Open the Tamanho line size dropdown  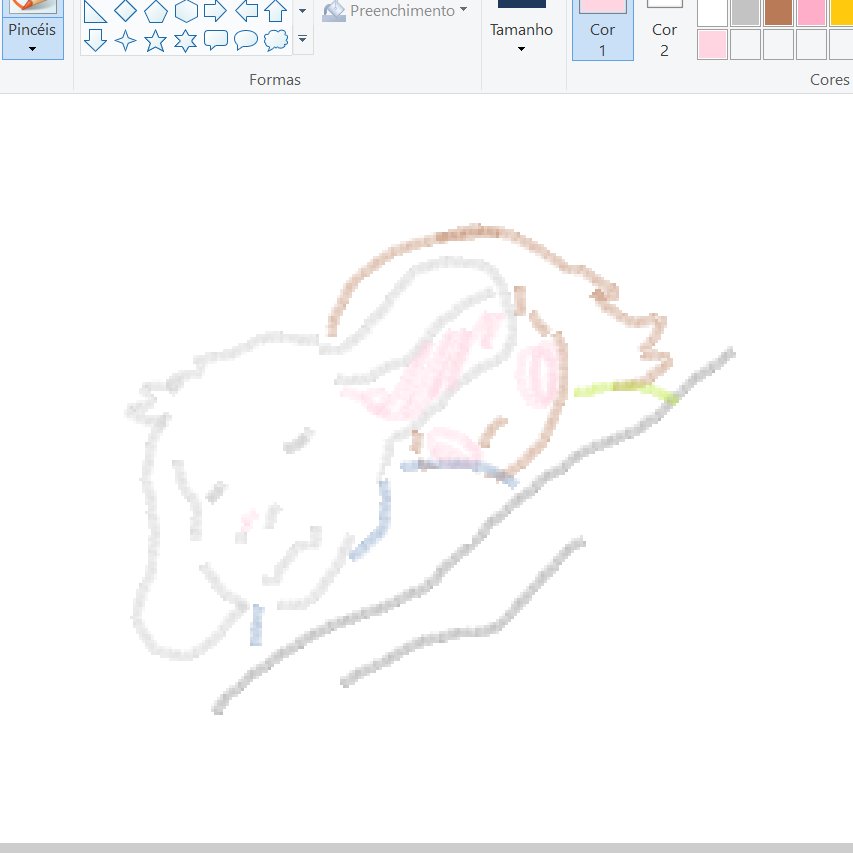521,37
